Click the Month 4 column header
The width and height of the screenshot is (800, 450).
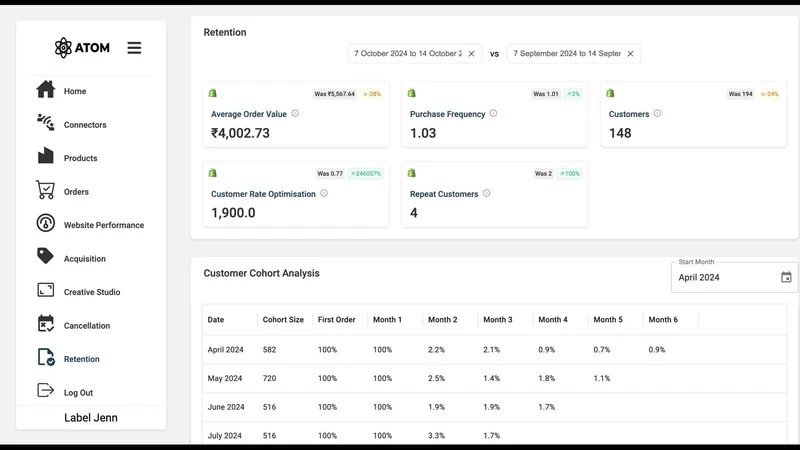click(x=553, y=320)
